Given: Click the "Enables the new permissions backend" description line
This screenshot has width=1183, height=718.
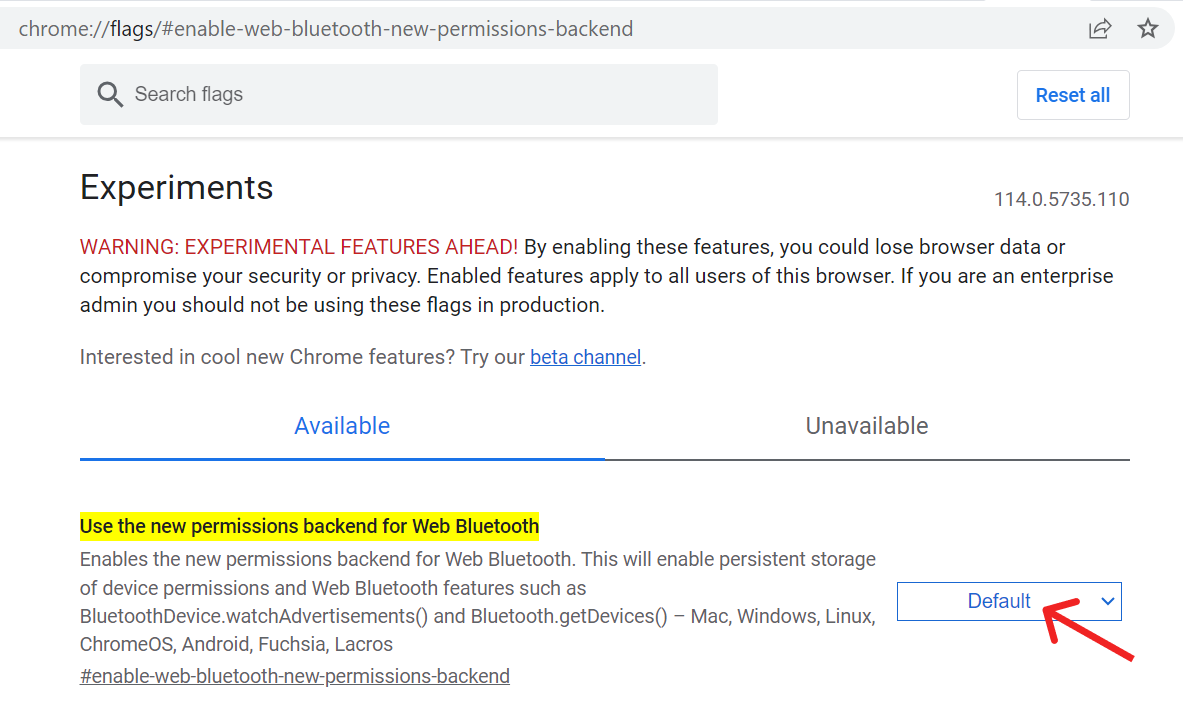Looking at the screenshot, I should 477,559.
